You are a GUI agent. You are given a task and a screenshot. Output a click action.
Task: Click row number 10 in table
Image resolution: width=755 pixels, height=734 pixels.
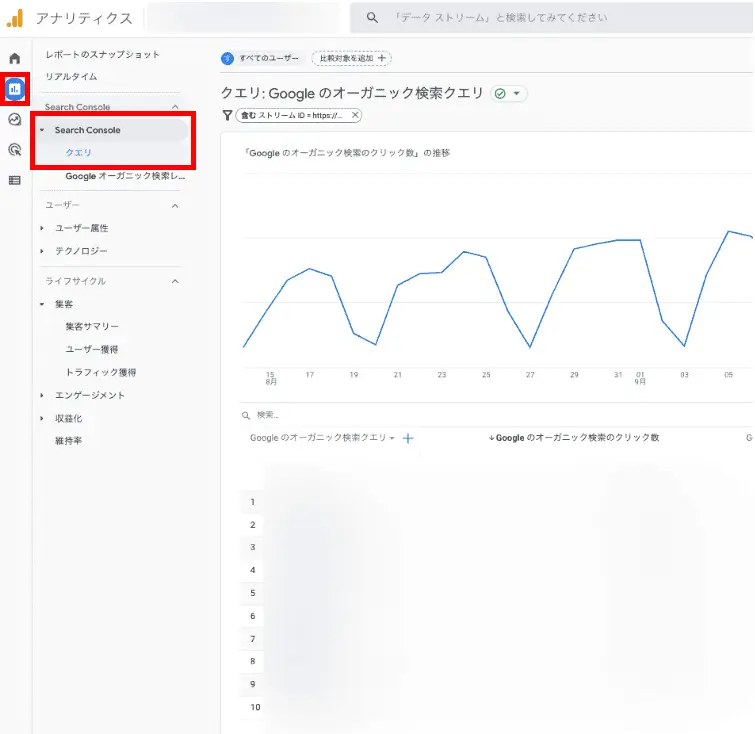tap(255, 707)
